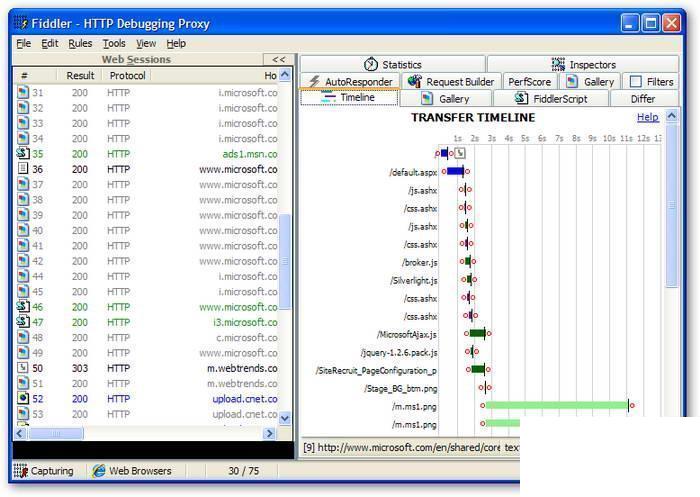
Task: Open the Help menu
Action: click(x=176, y=43)
